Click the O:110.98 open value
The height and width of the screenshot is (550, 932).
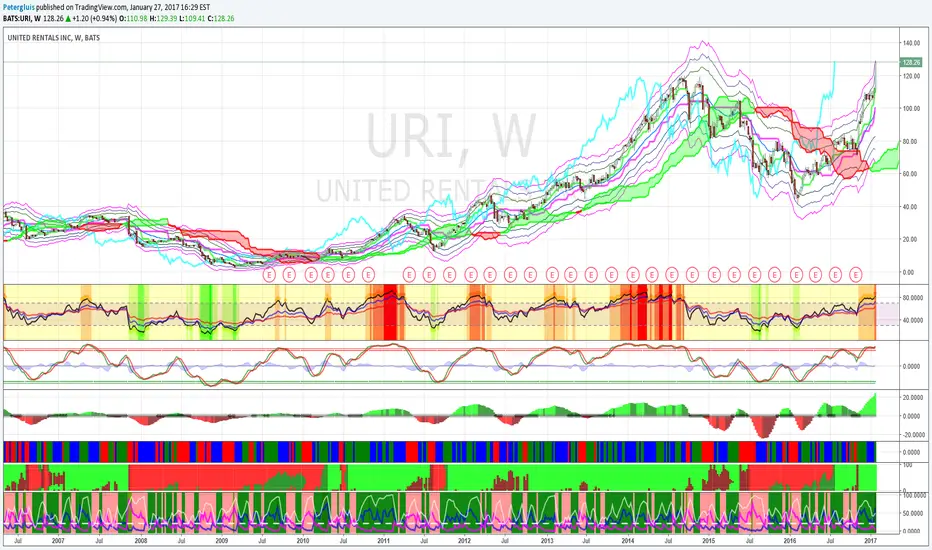(133, 18)
